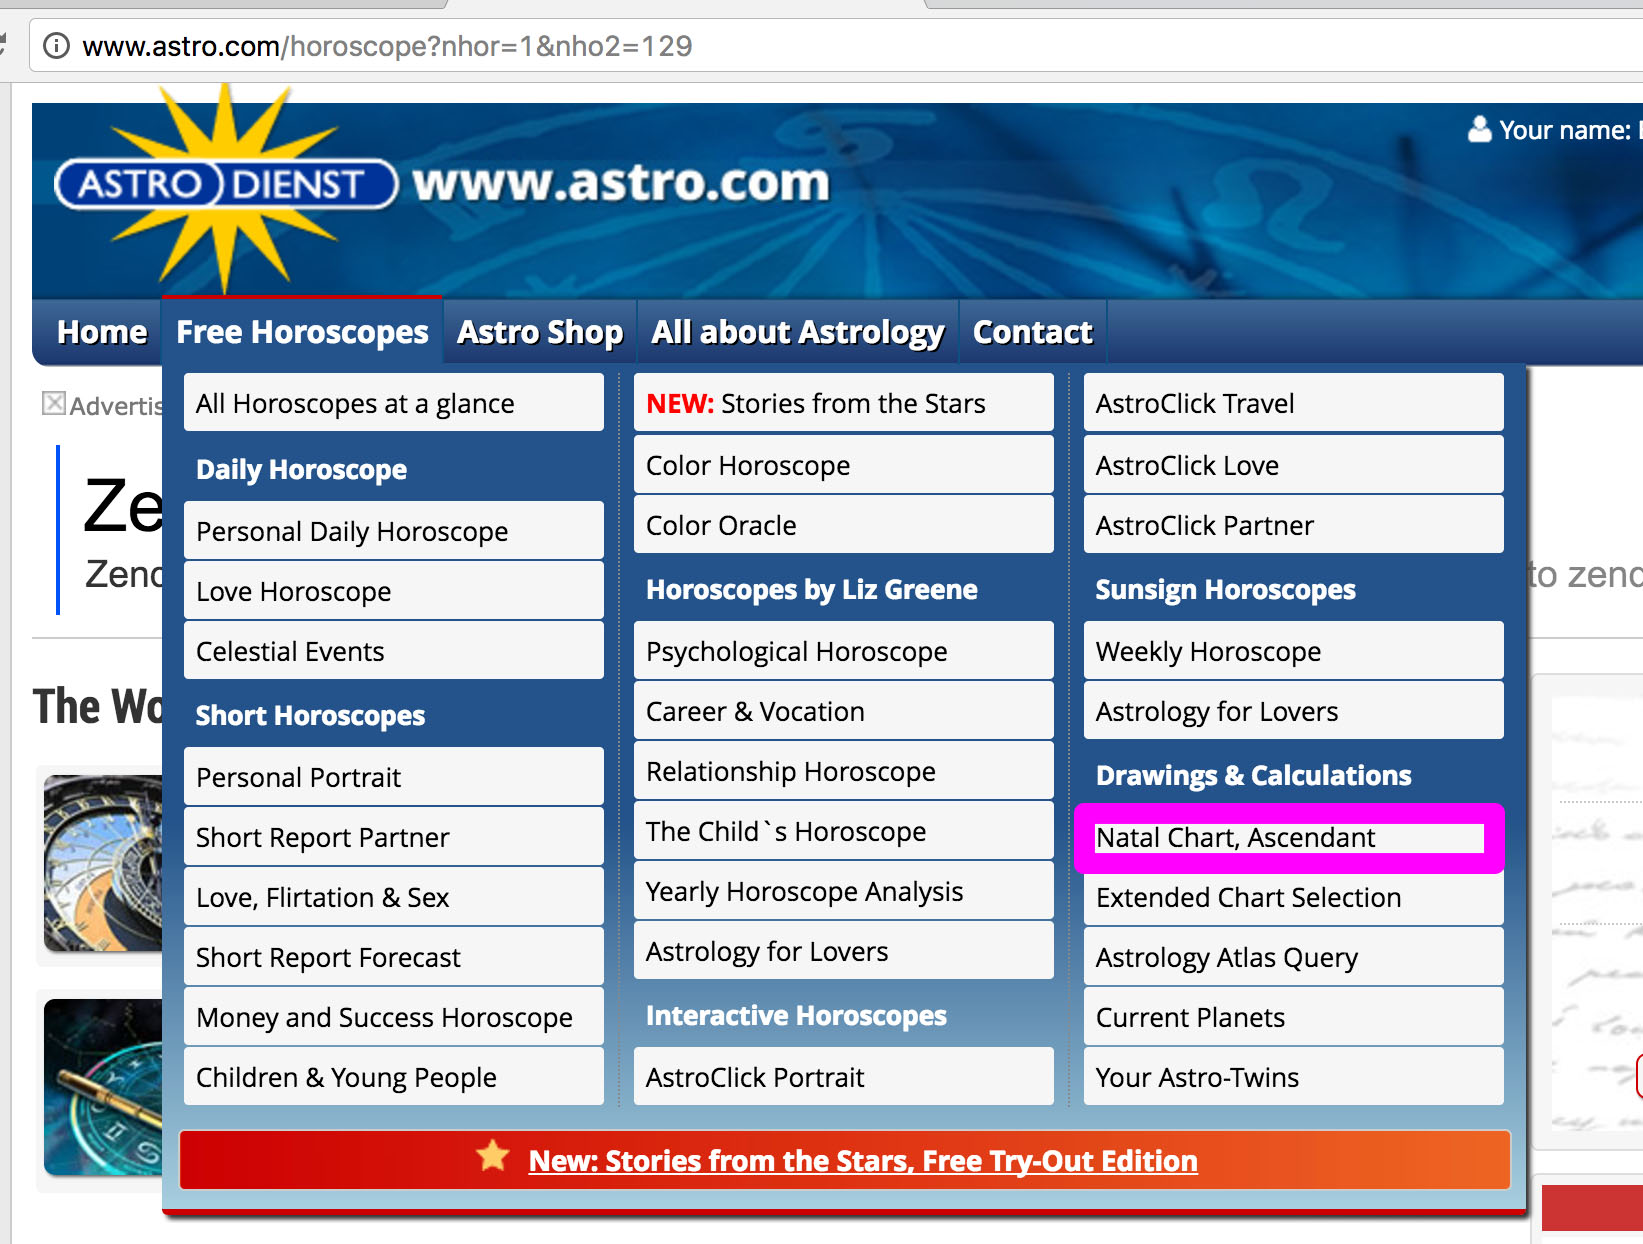Select Career & Vocation
This screenshot has width=1643, height=1244.
[844, 711]
